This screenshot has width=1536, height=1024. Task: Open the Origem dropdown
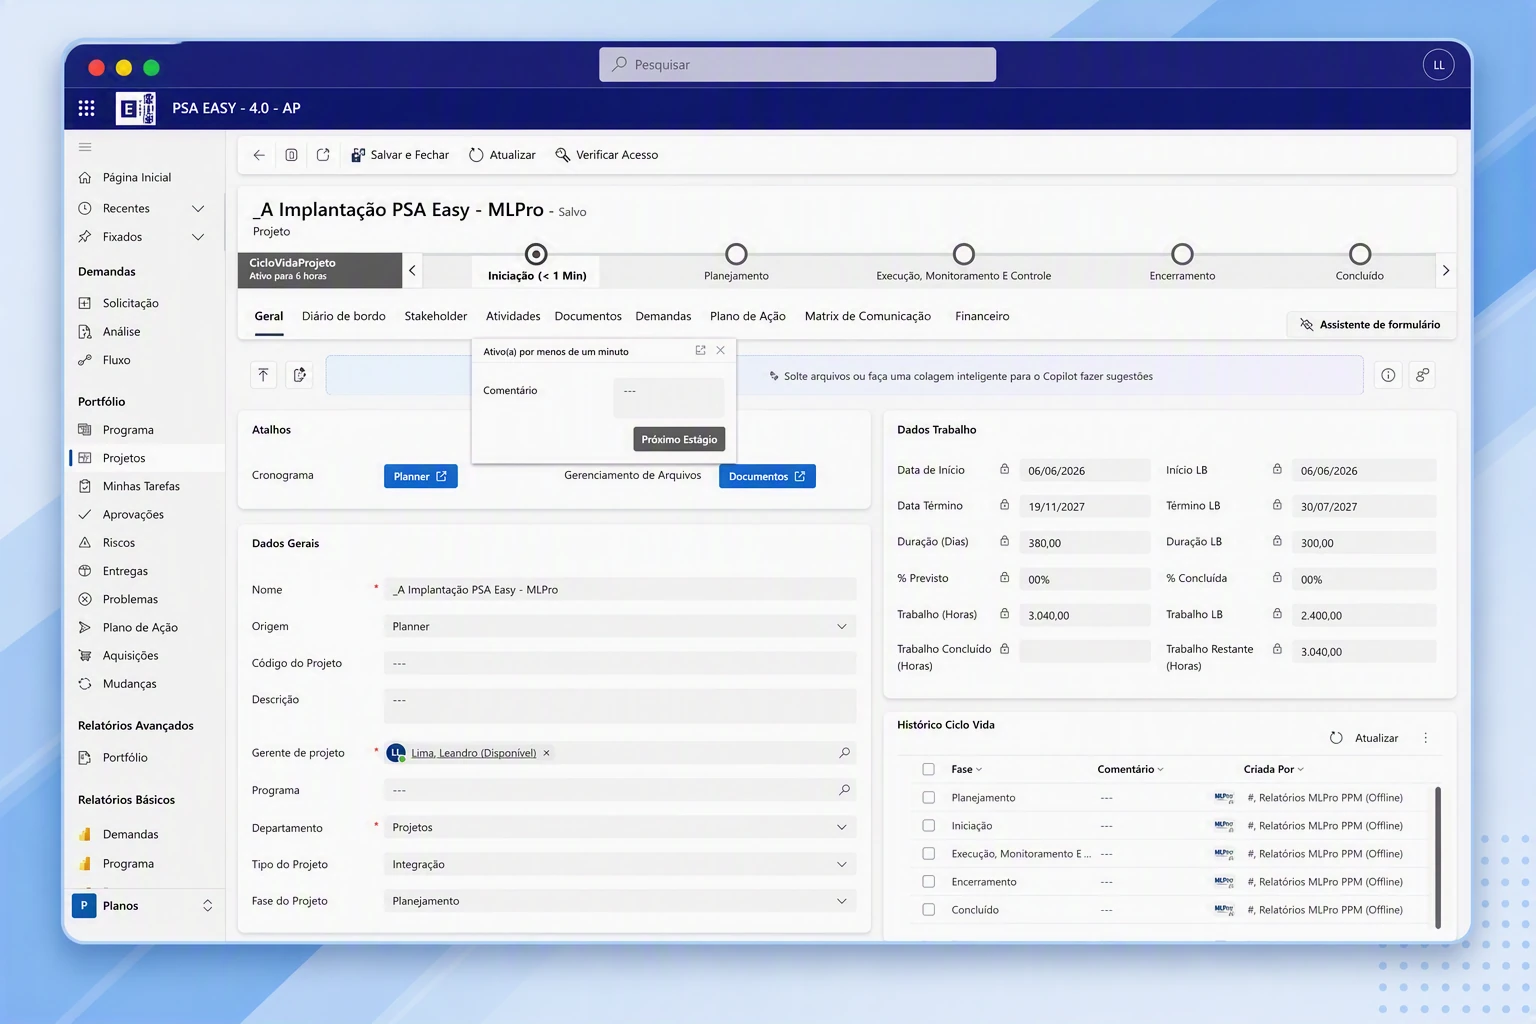click(620, 627)
